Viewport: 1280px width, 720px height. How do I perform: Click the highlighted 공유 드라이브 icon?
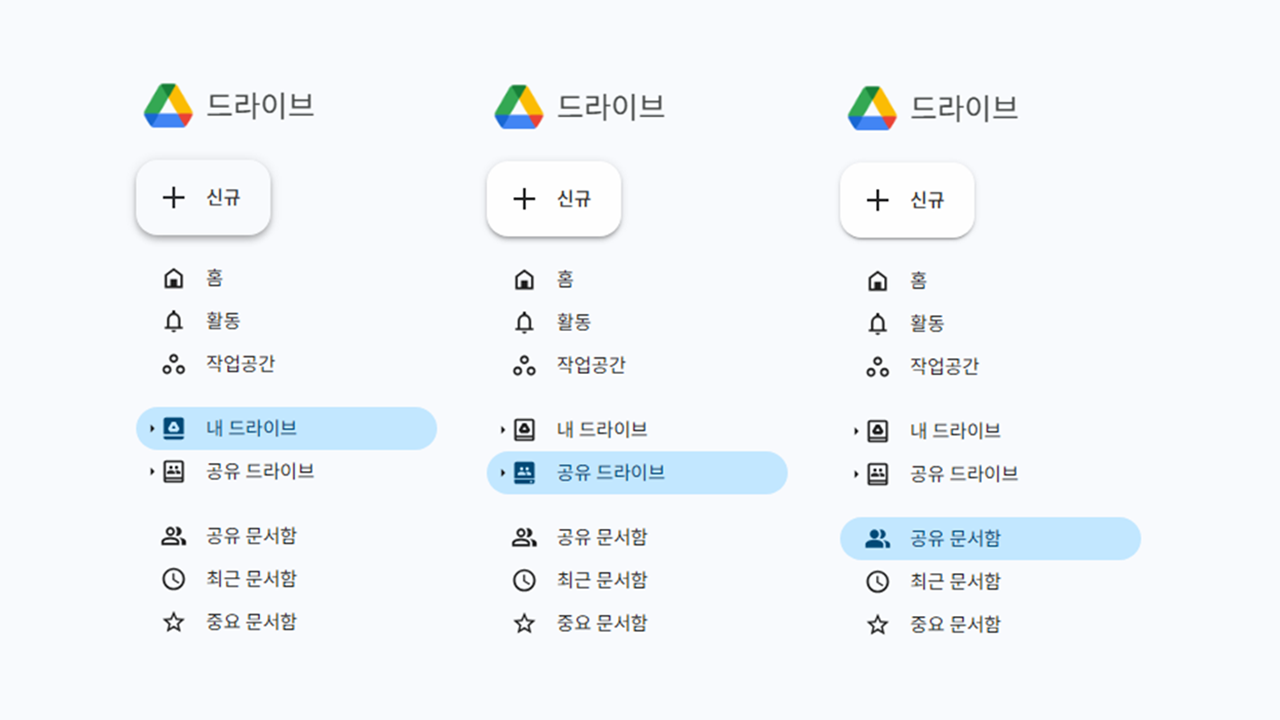(x=524, y=472)
